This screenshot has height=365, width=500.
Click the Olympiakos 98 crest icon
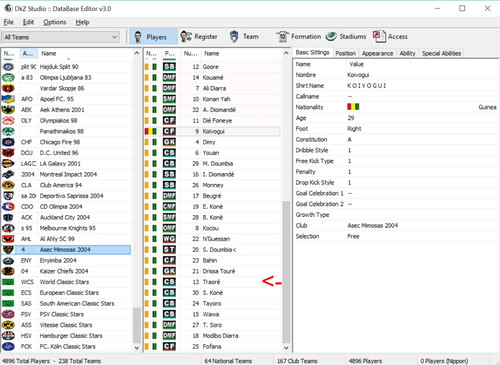click(8, 121)
